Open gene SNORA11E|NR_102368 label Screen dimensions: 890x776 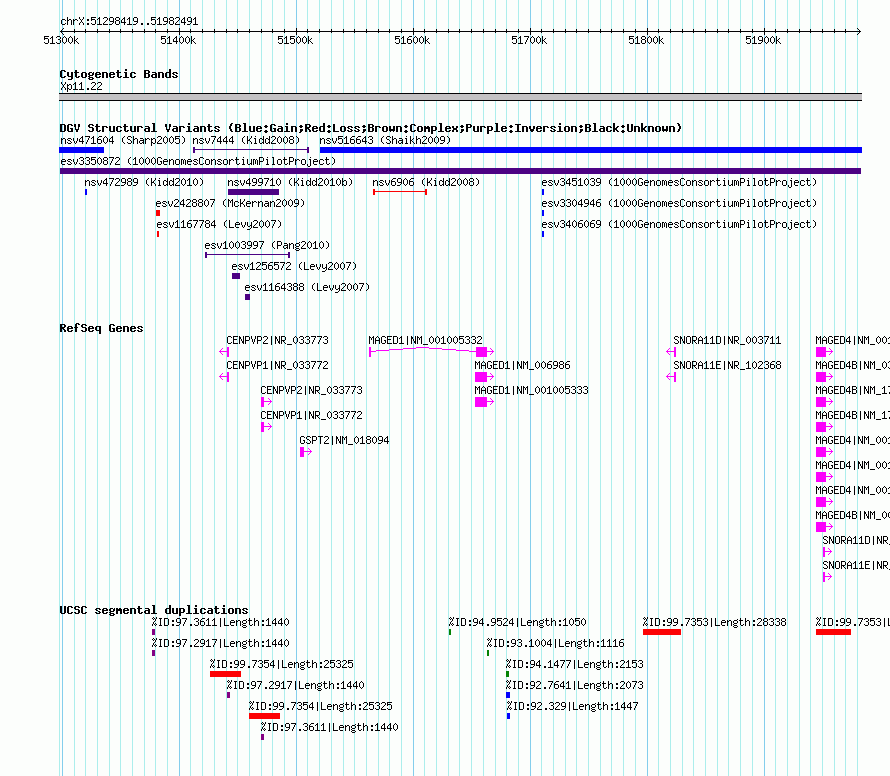click(727, 365)
